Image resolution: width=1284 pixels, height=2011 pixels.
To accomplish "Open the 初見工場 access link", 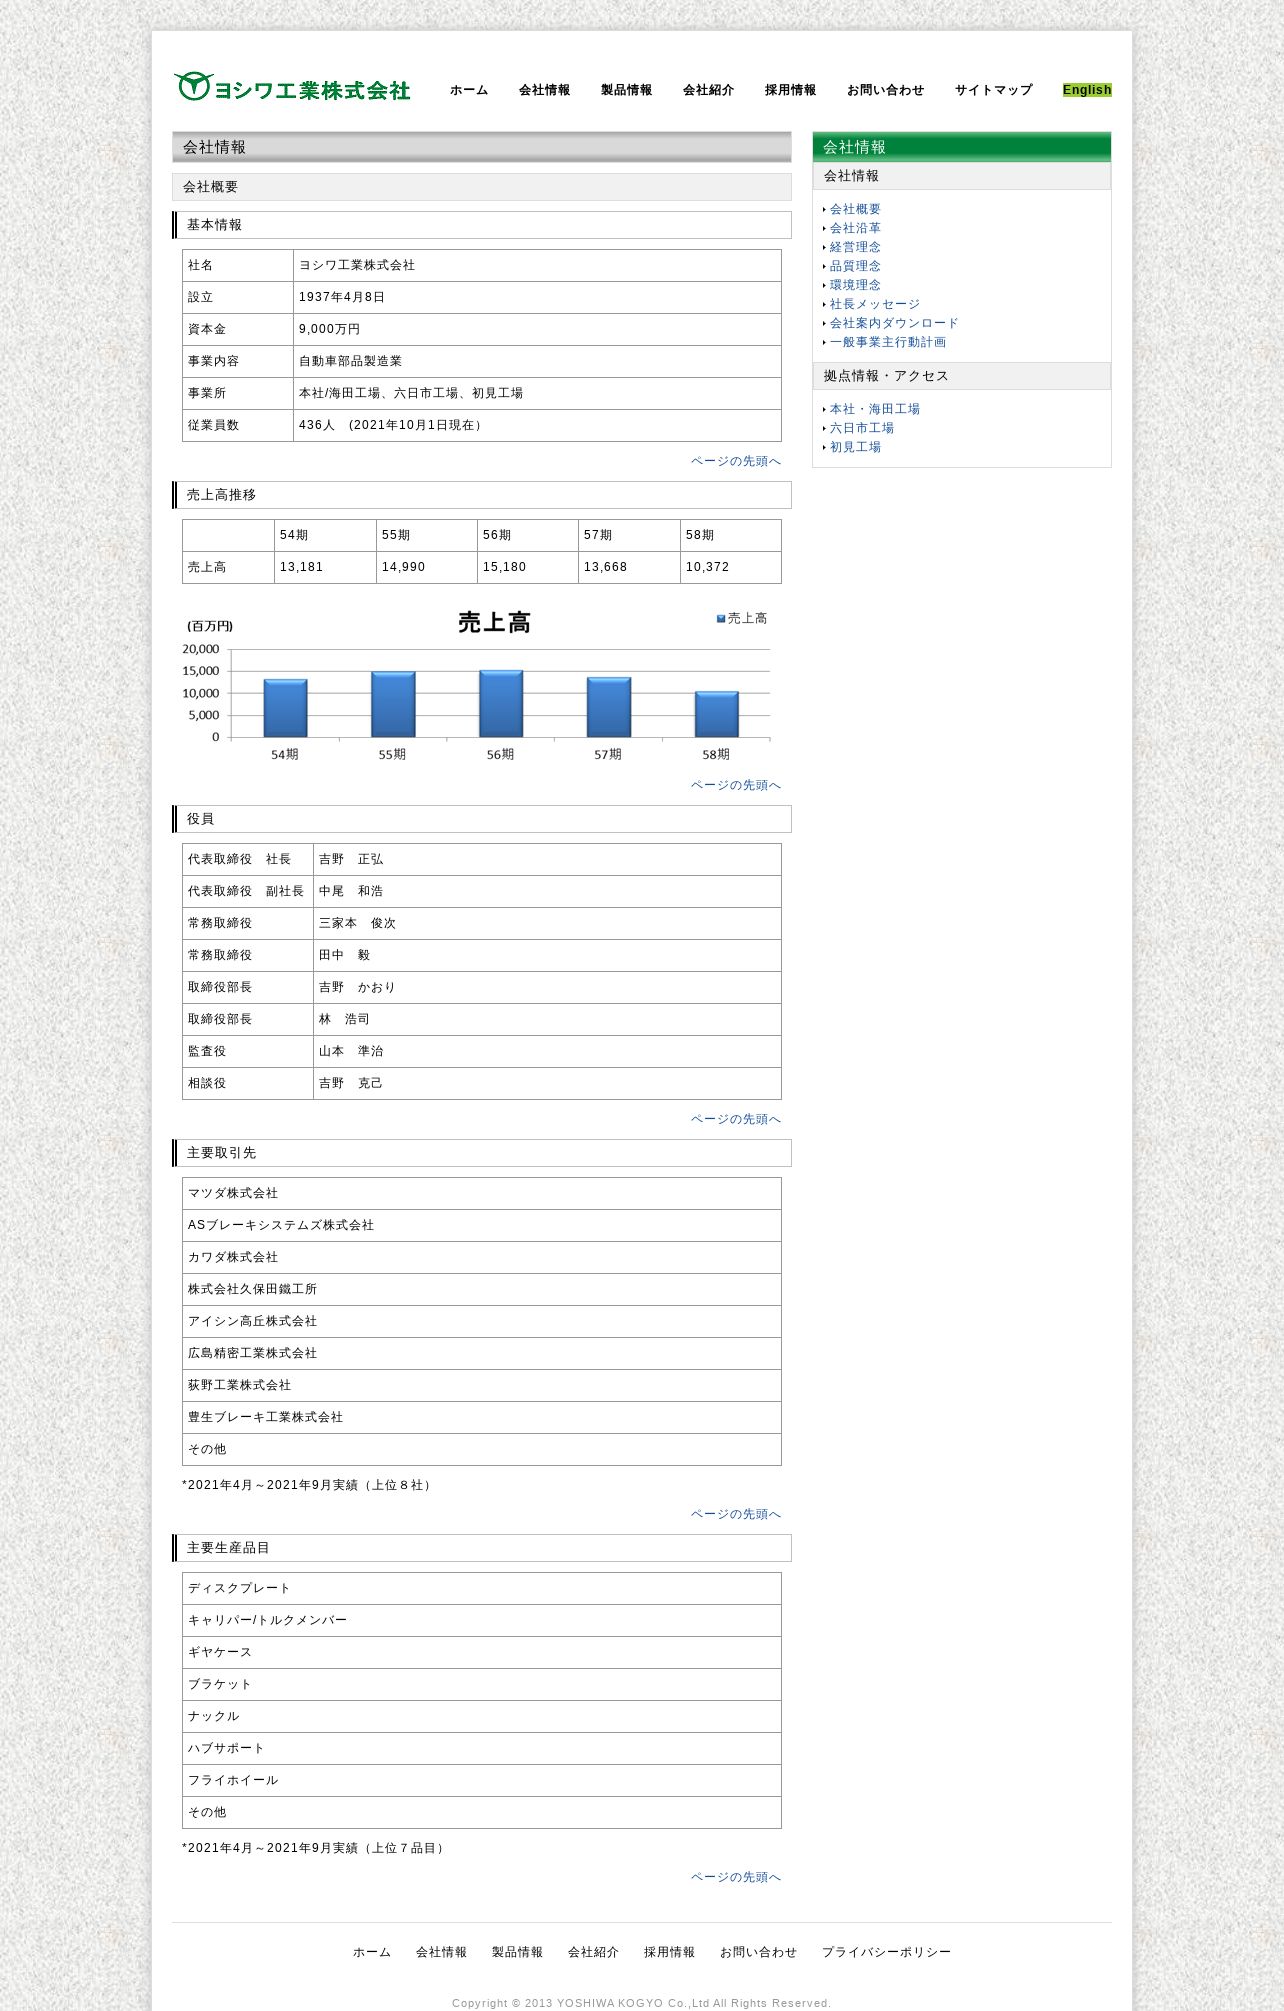I will click(855, 447).
